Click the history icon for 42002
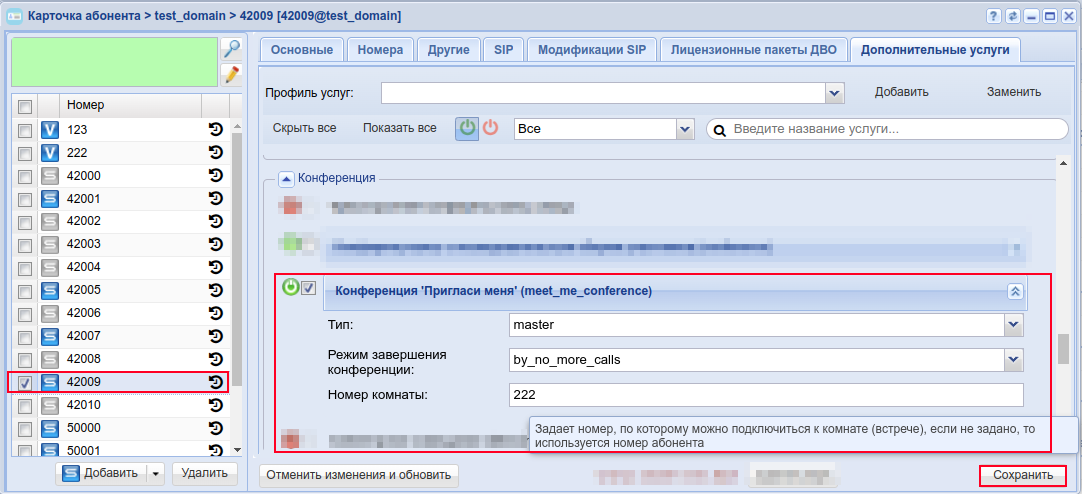This screenshot has width=1082, height=494. pos(216,221)
